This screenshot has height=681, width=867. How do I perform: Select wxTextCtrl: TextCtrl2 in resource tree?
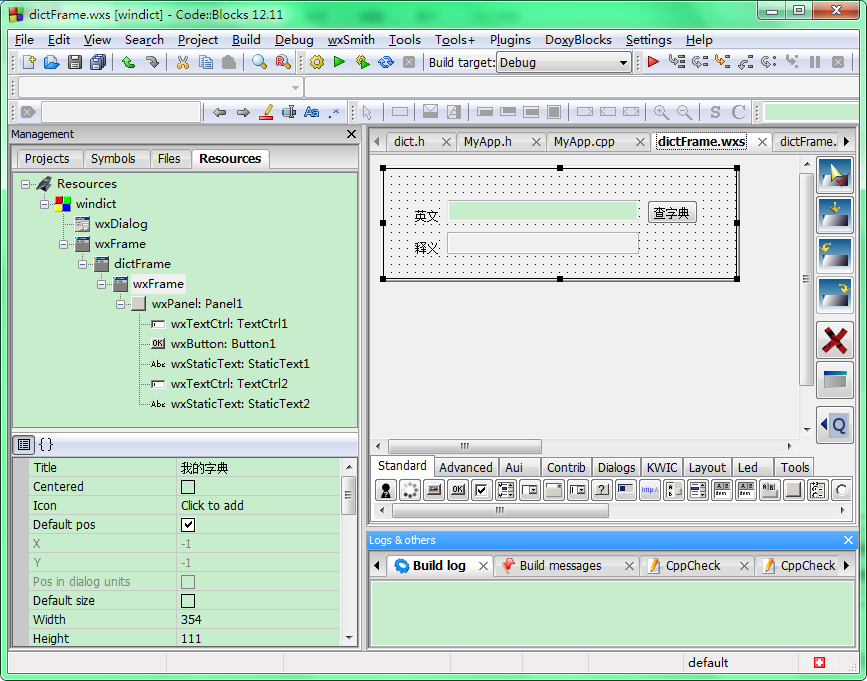(x=229, y=384)
